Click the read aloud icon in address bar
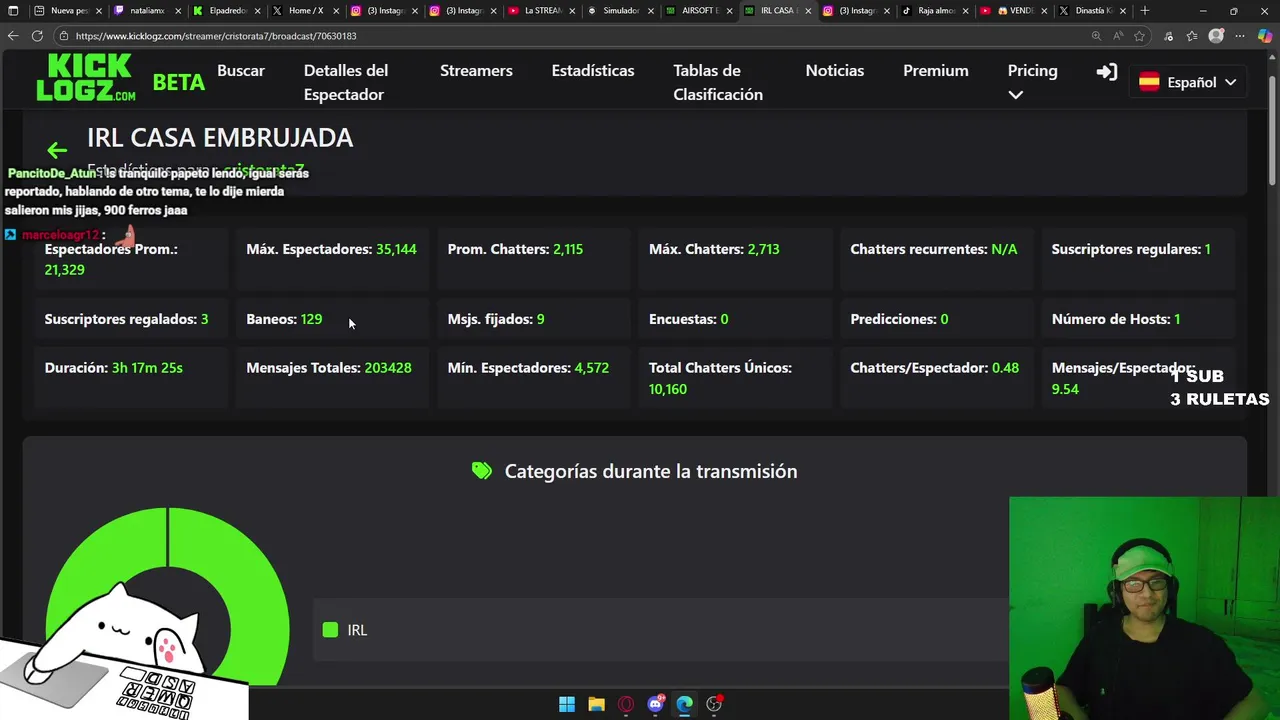 1118,36
